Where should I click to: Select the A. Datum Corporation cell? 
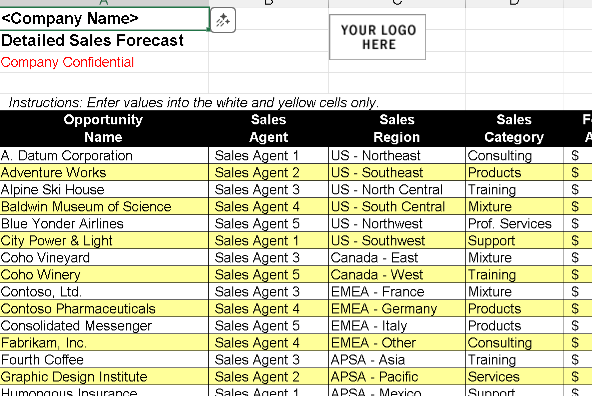pyautogui.click(x=104, y=155)
